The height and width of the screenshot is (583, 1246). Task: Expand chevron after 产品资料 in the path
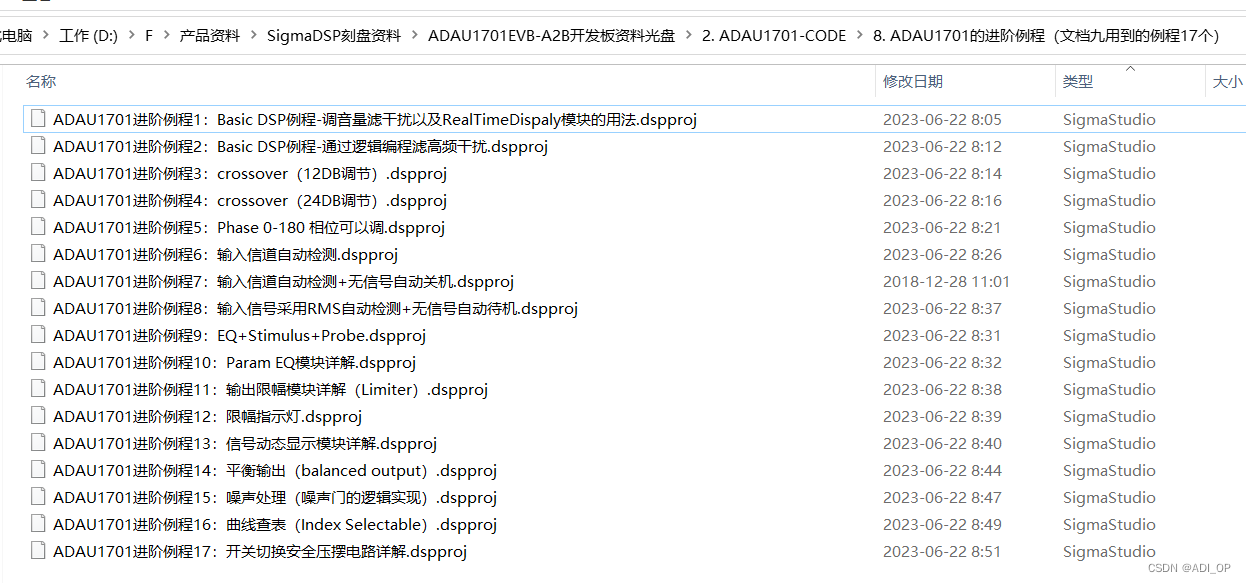click(253, 35)
